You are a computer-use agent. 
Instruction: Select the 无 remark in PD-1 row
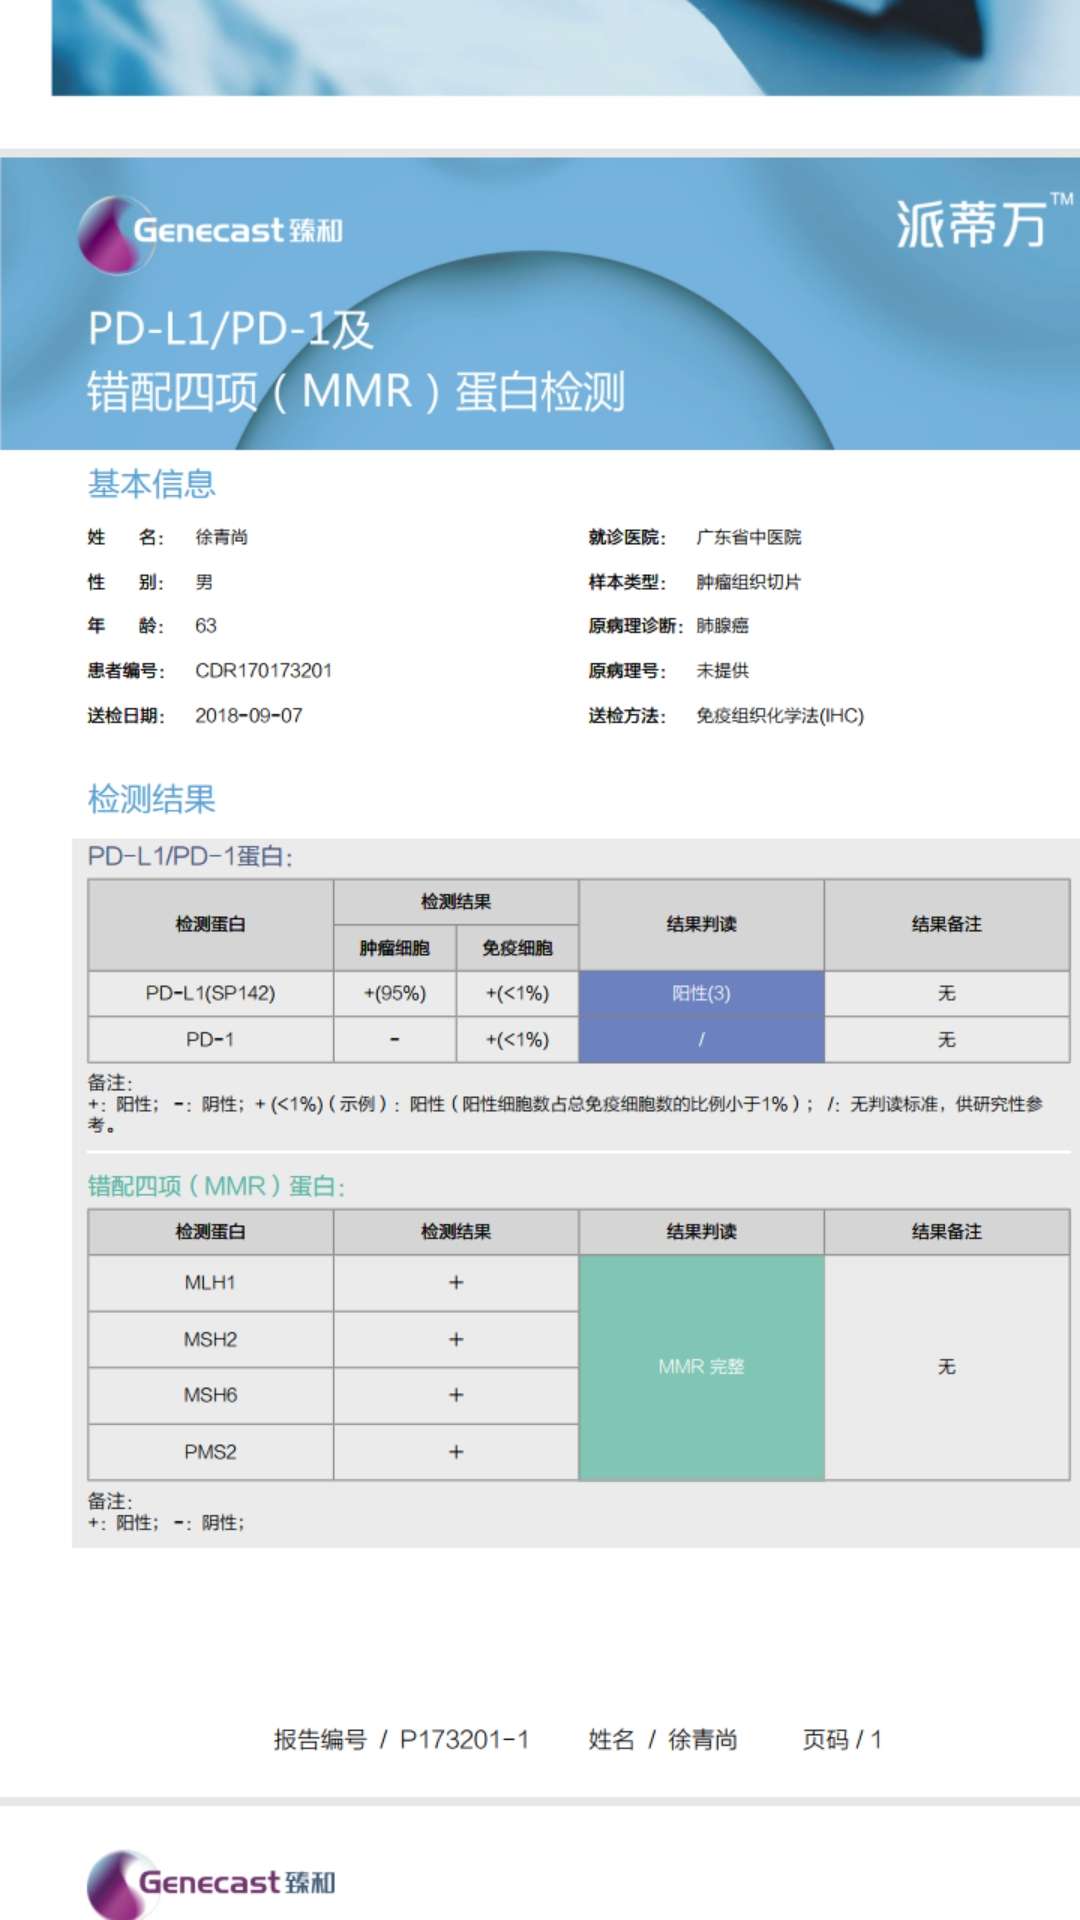(947, 1040)
